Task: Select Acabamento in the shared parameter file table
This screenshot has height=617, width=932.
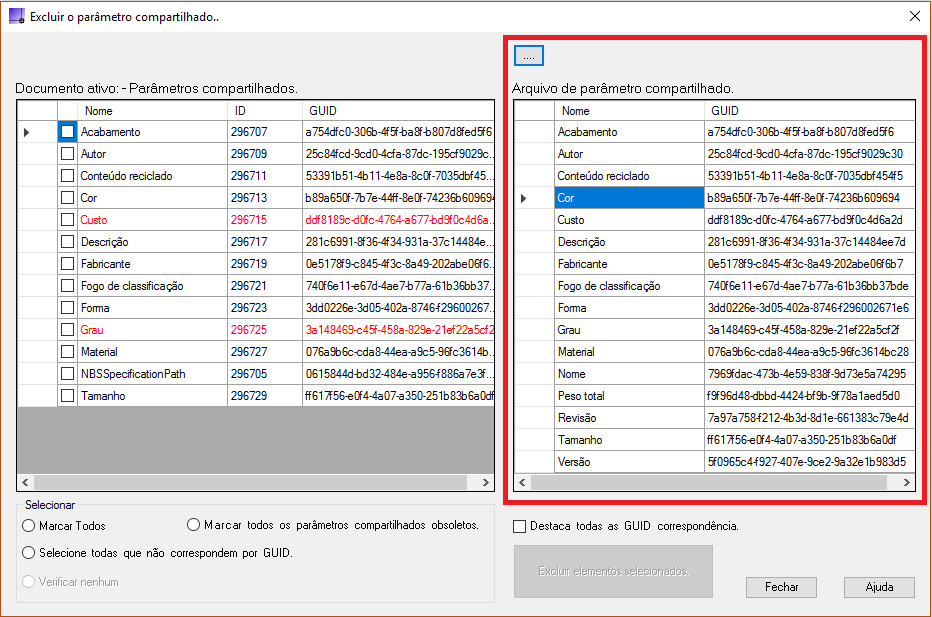Action: [629, 131]
